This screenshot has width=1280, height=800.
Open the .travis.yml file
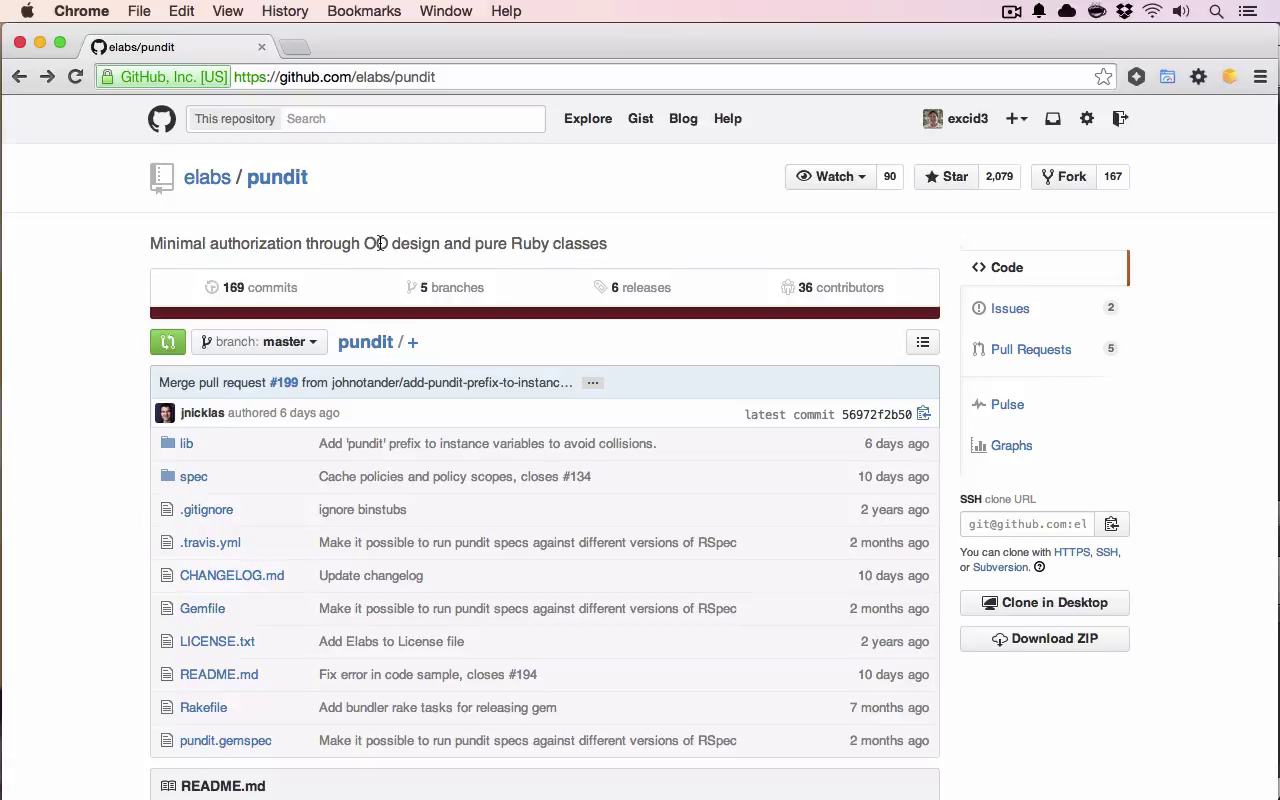coord(210,542)
